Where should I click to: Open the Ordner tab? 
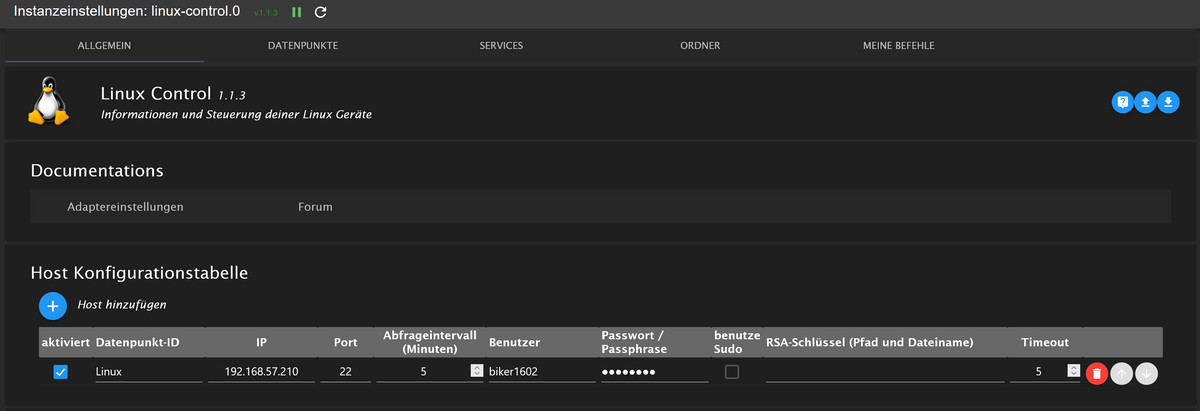point(699,46)
